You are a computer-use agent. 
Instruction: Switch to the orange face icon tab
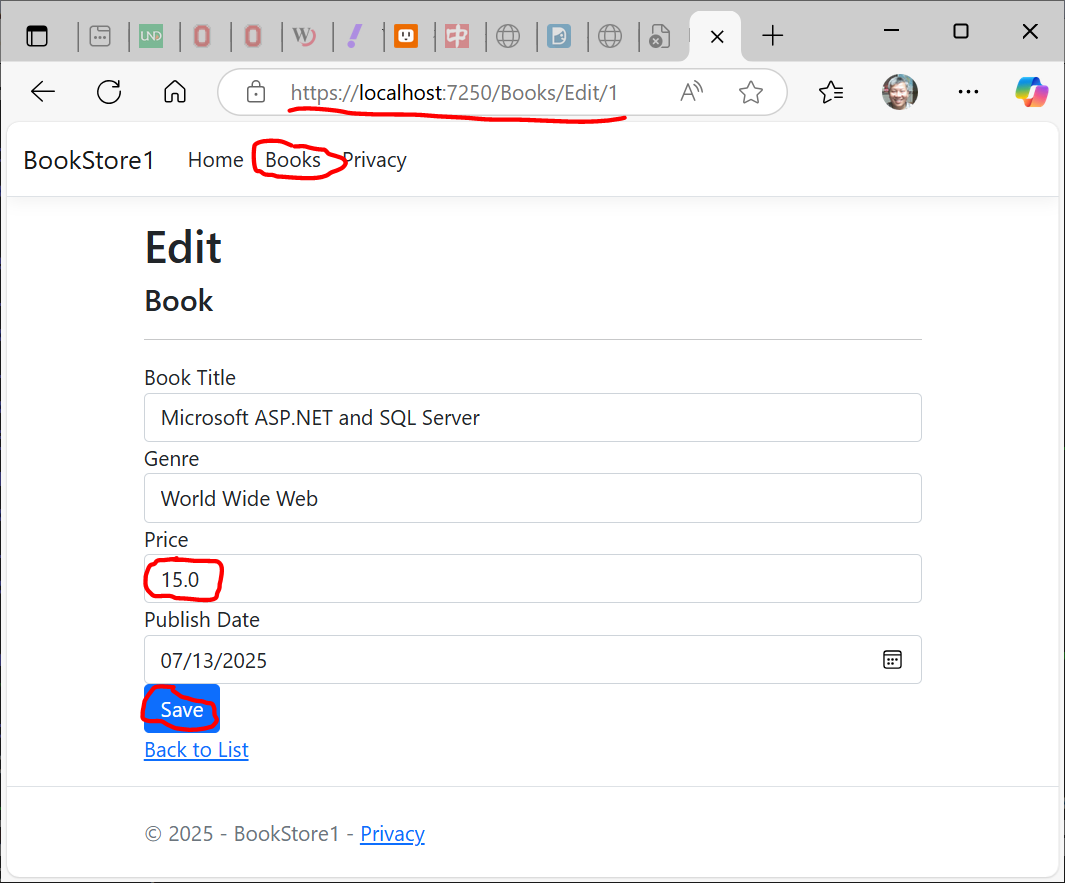point(405,36)
